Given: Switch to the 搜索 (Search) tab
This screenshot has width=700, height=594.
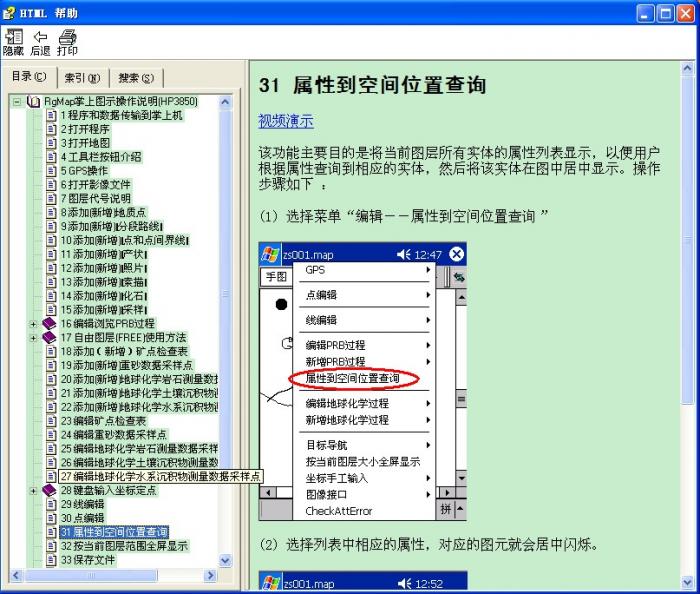Looking at the screenshot, I should click(135, 77).
